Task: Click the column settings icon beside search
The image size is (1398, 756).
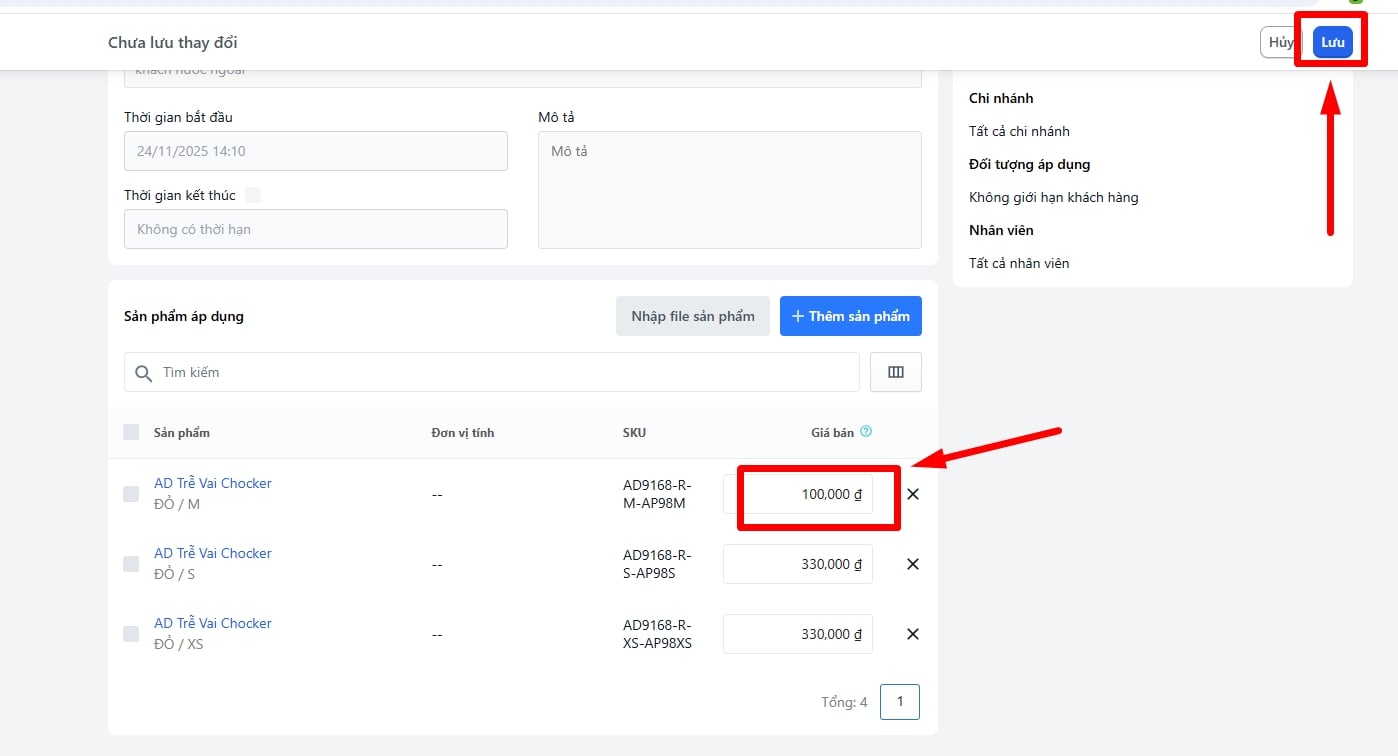Action: [x=895, y=372]
